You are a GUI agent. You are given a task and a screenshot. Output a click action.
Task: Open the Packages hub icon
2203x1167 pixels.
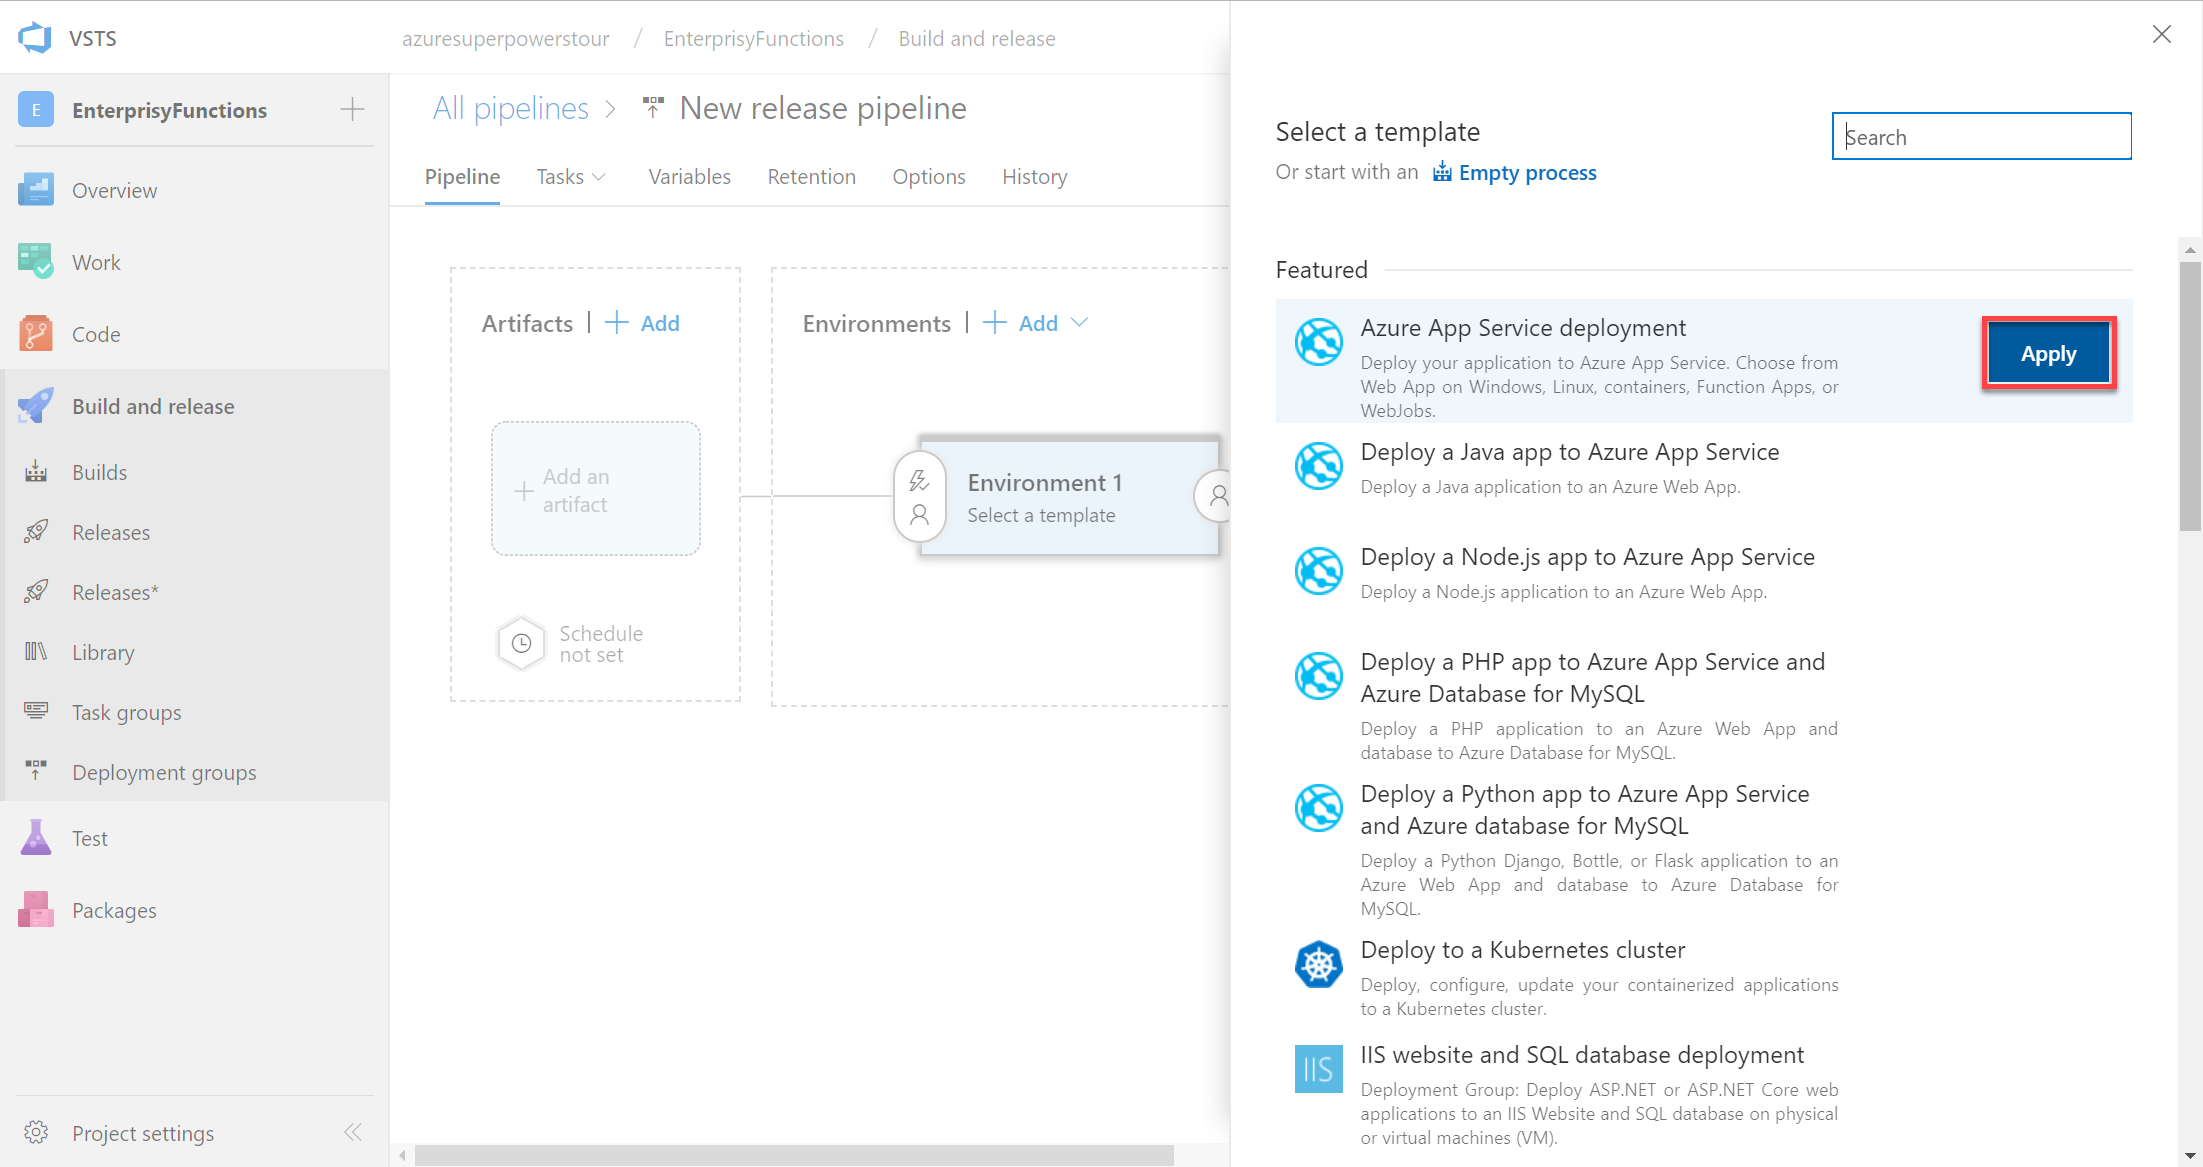point(36,910)
